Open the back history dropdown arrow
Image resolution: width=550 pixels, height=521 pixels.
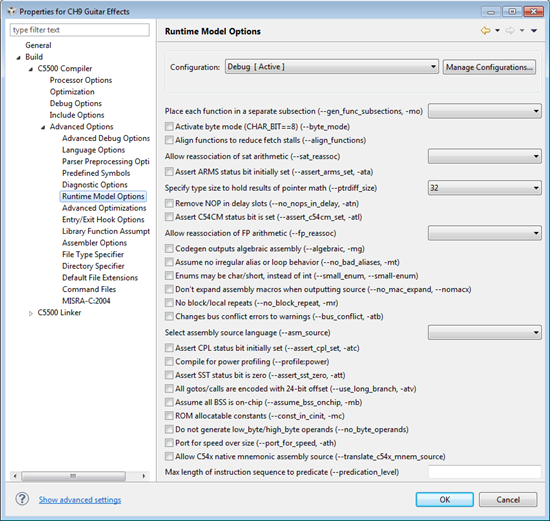point(497,31)
